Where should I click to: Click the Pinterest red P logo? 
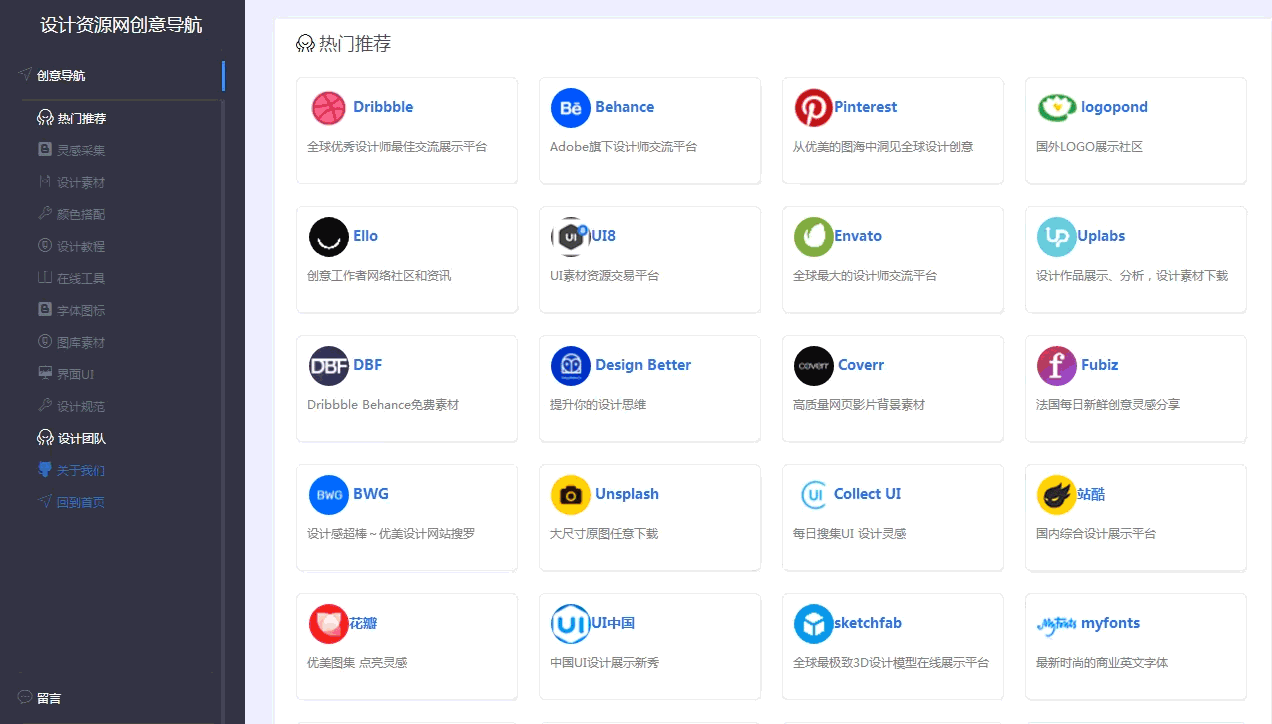pyautogui.click(x=814, y=108)
